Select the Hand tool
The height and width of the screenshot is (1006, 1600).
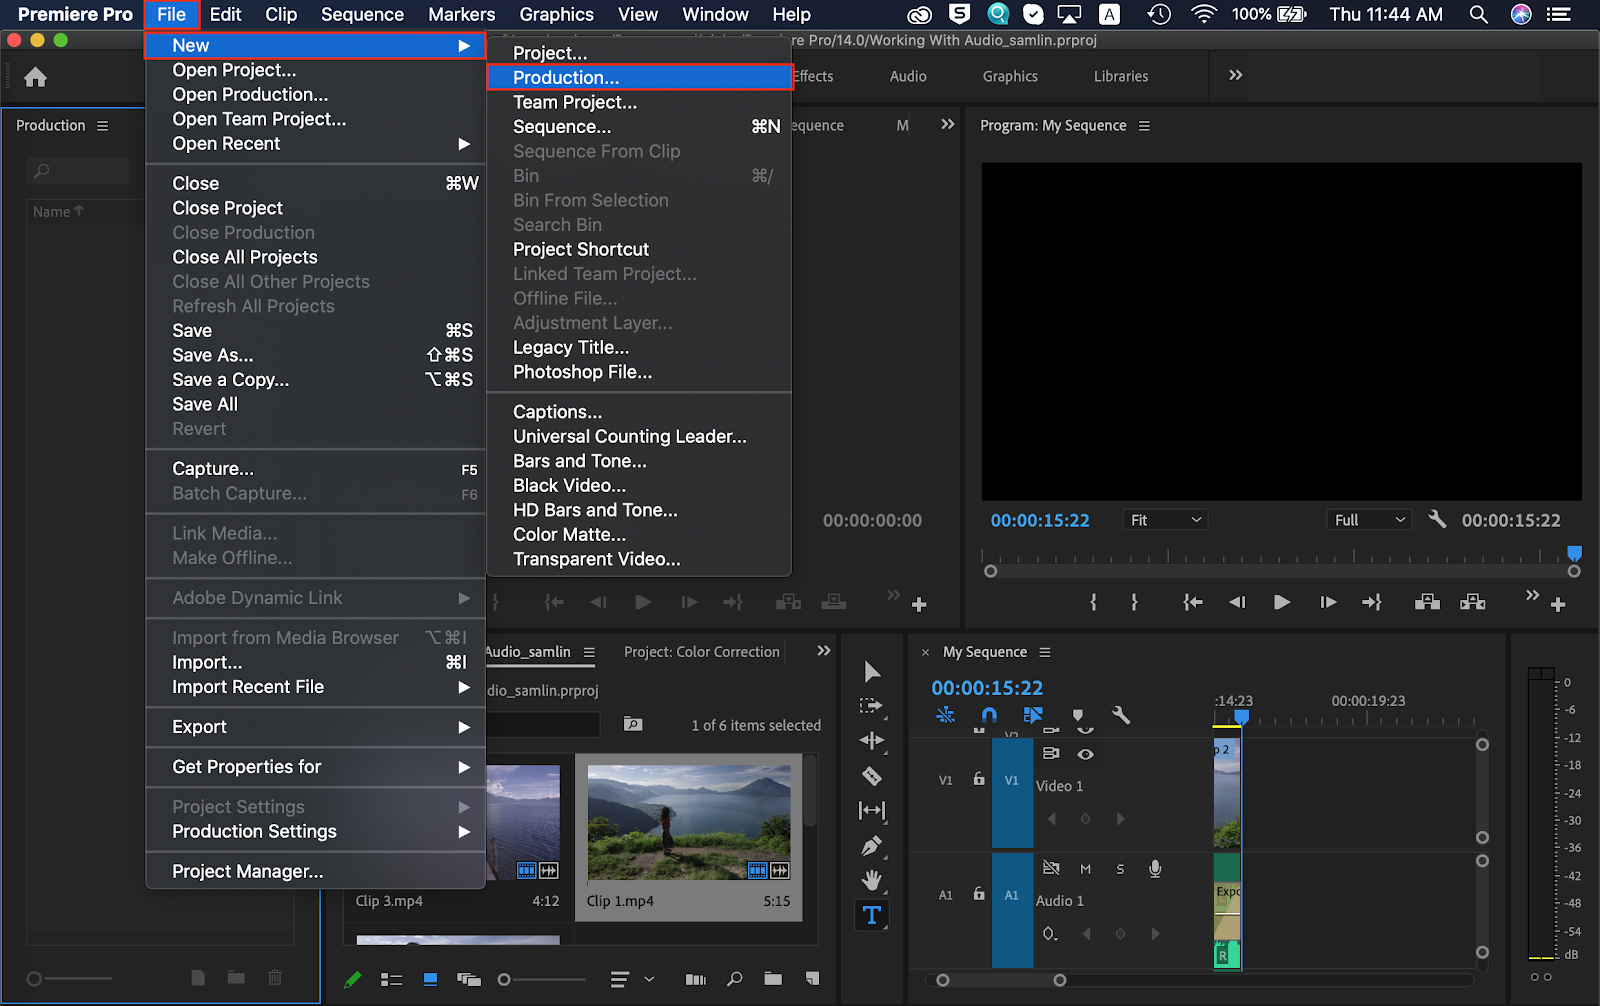point(872,880)
